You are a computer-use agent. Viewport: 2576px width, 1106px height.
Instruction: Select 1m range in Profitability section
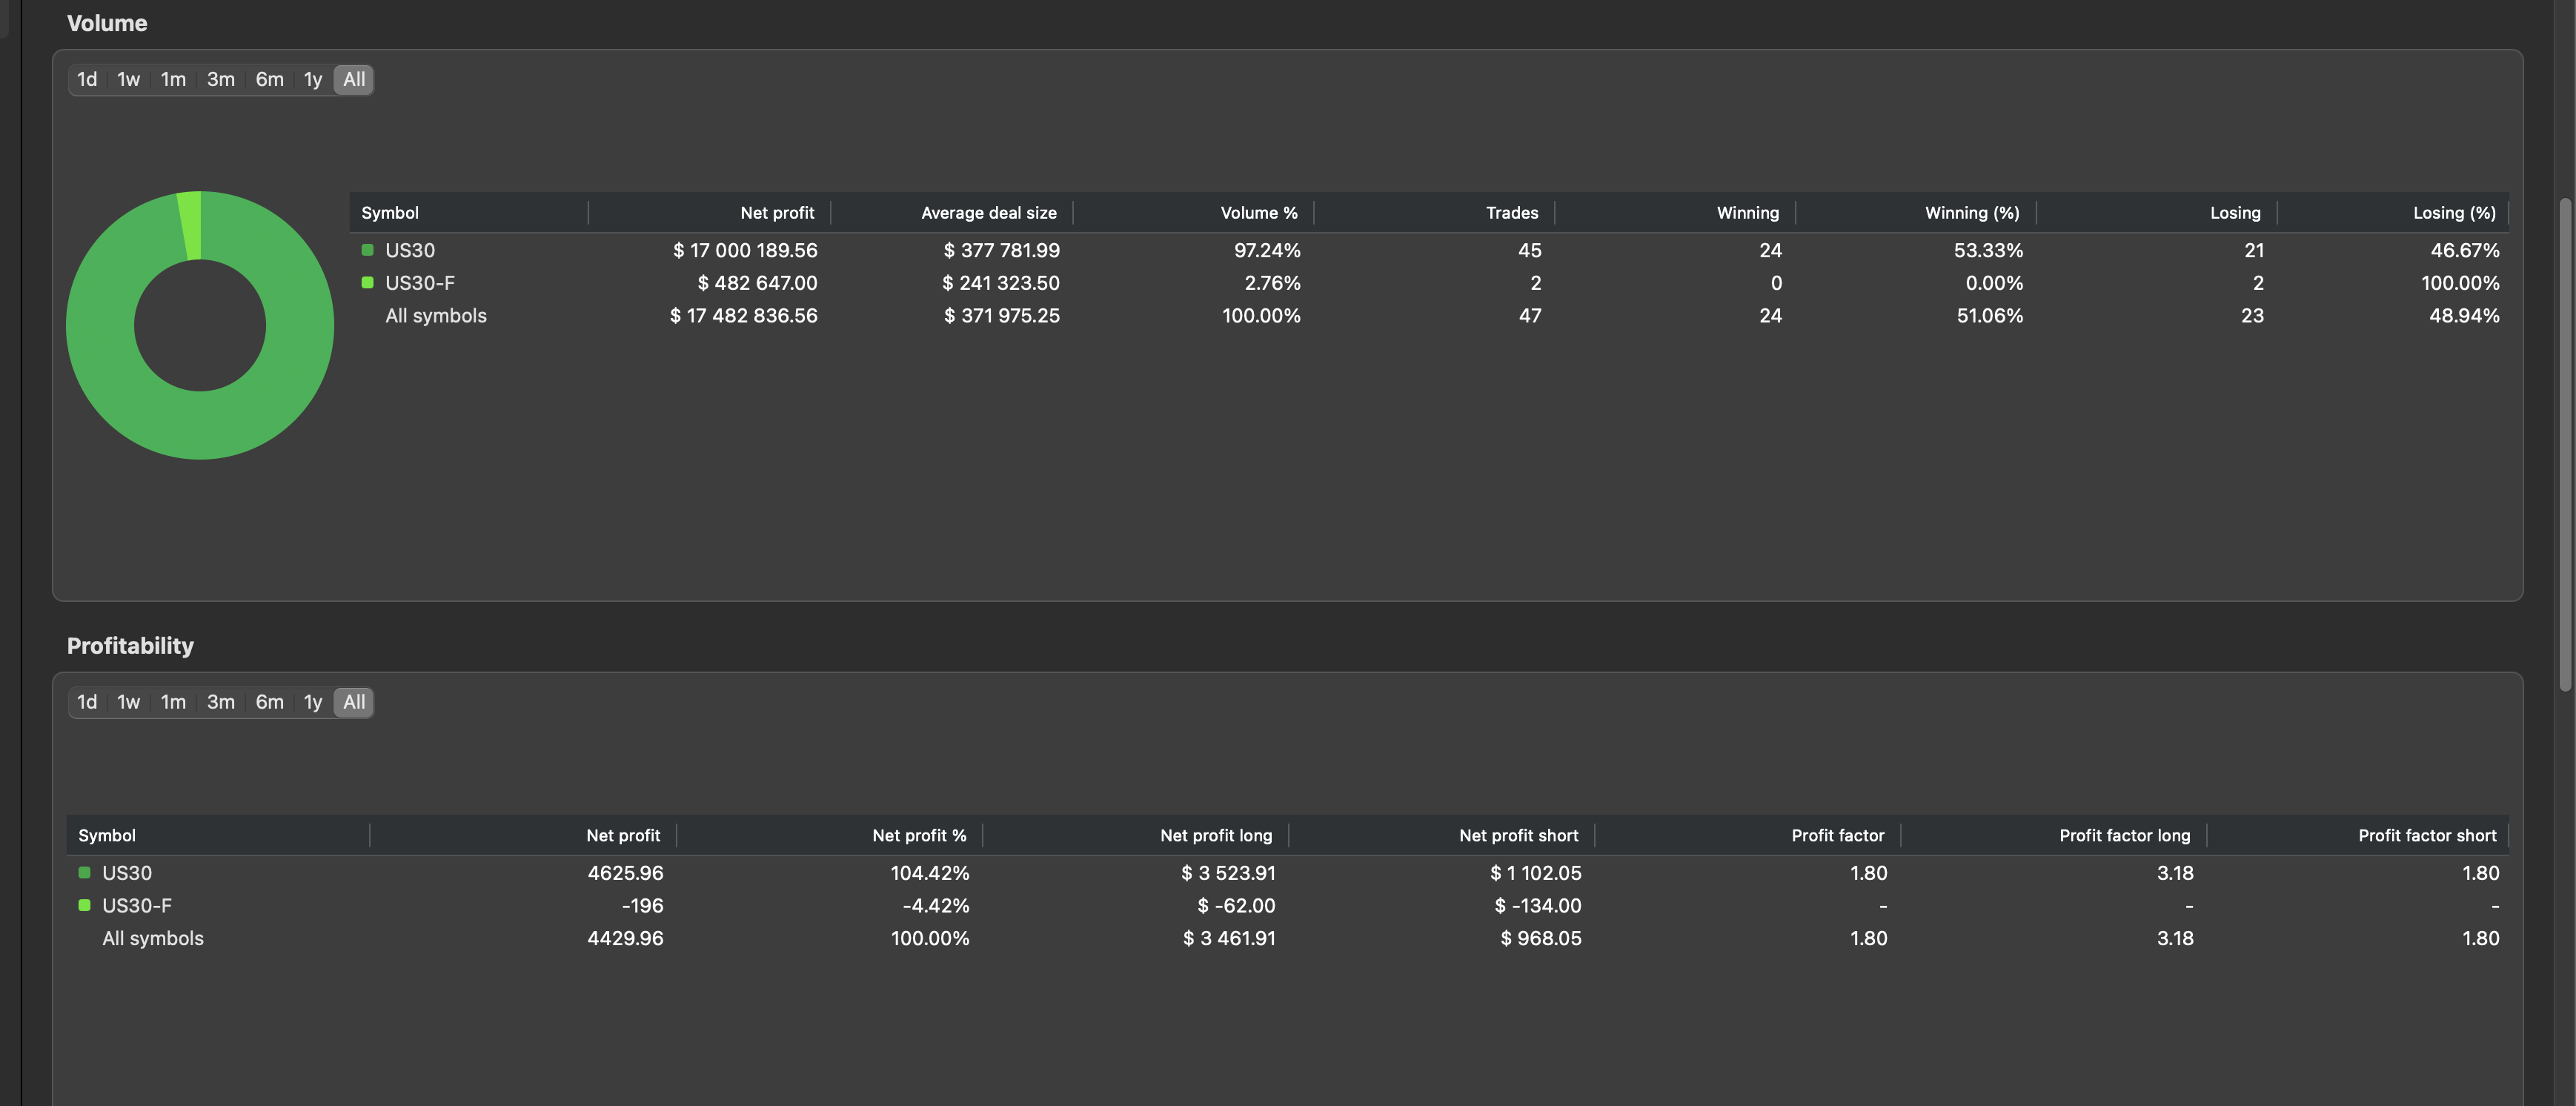tap(173, 702)
